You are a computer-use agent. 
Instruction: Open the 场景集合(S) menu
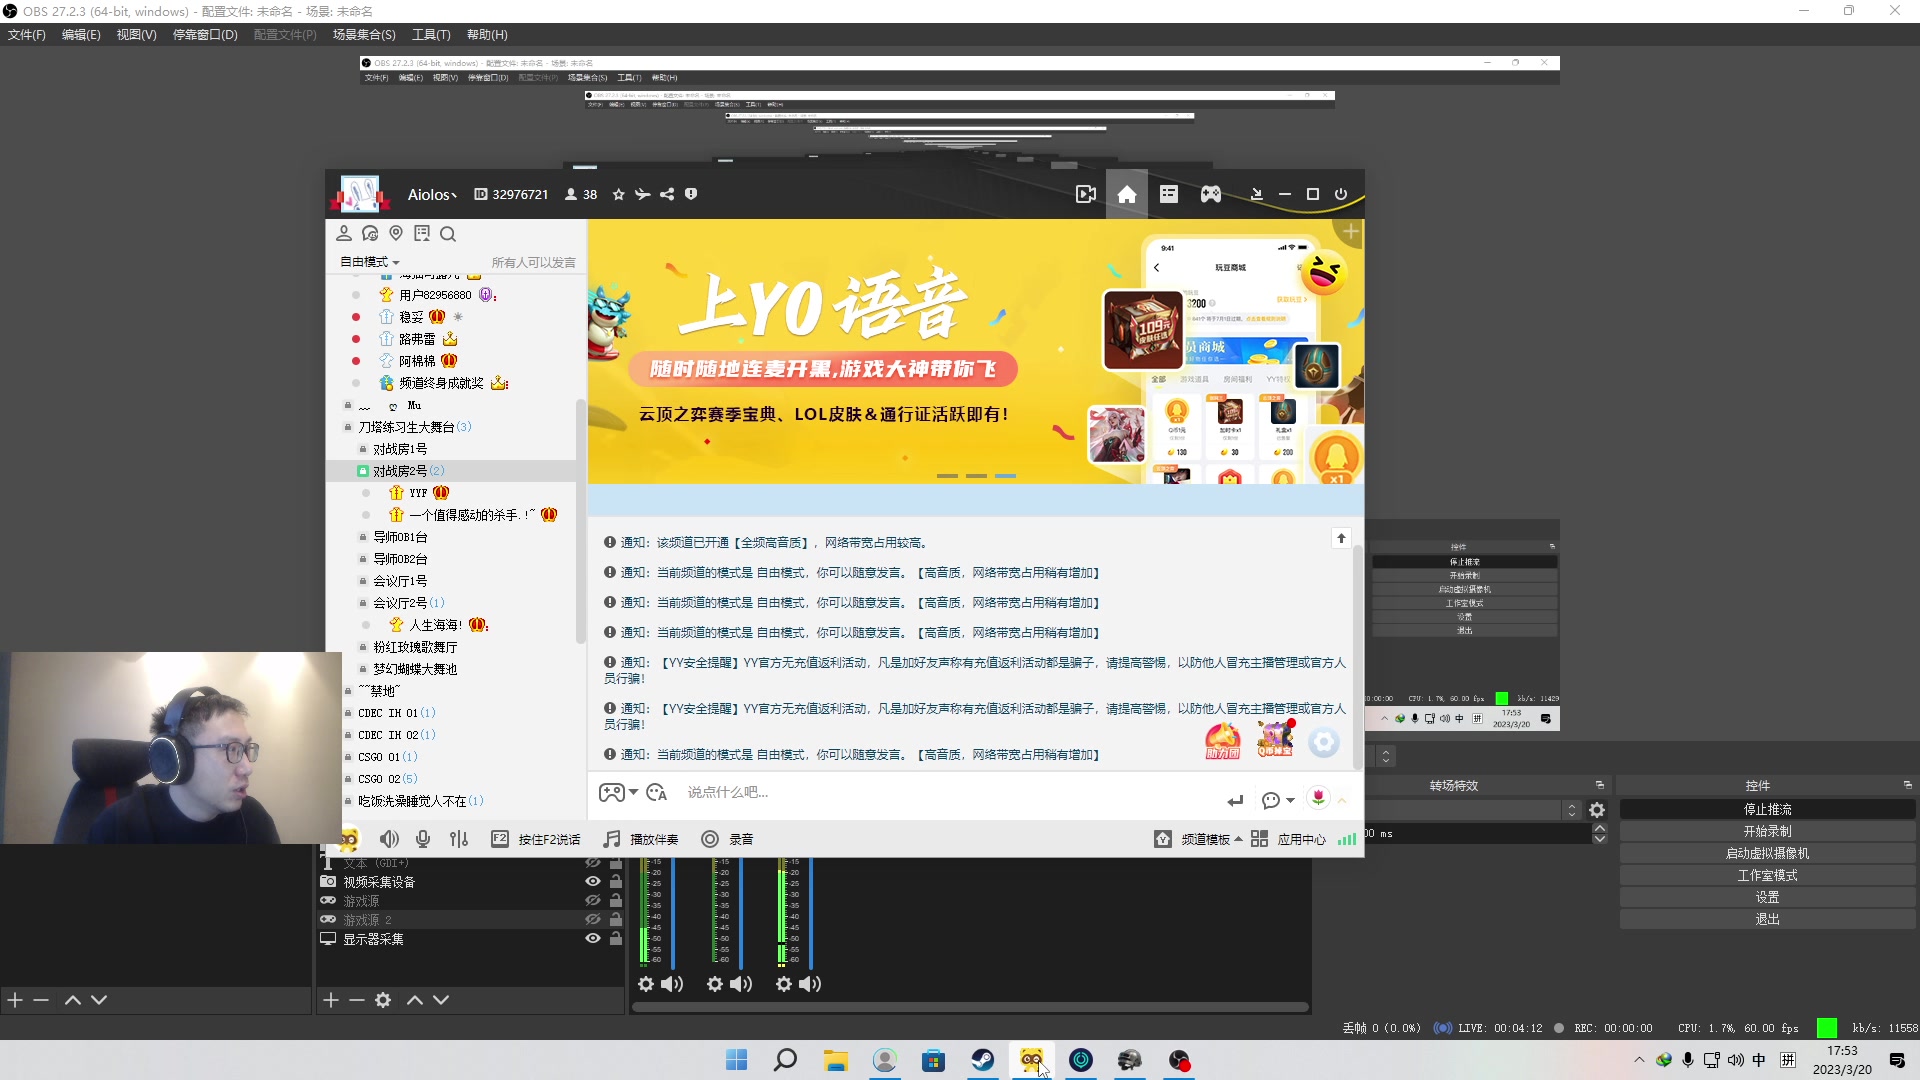[x=364, y=35]
